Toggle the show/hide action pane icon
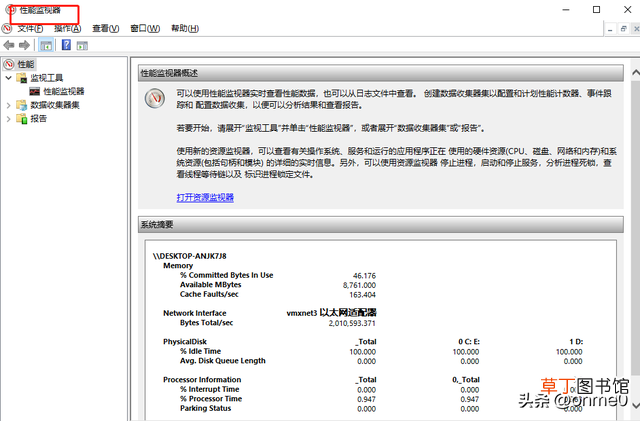The image size is (640, 421). pos(82,45)
